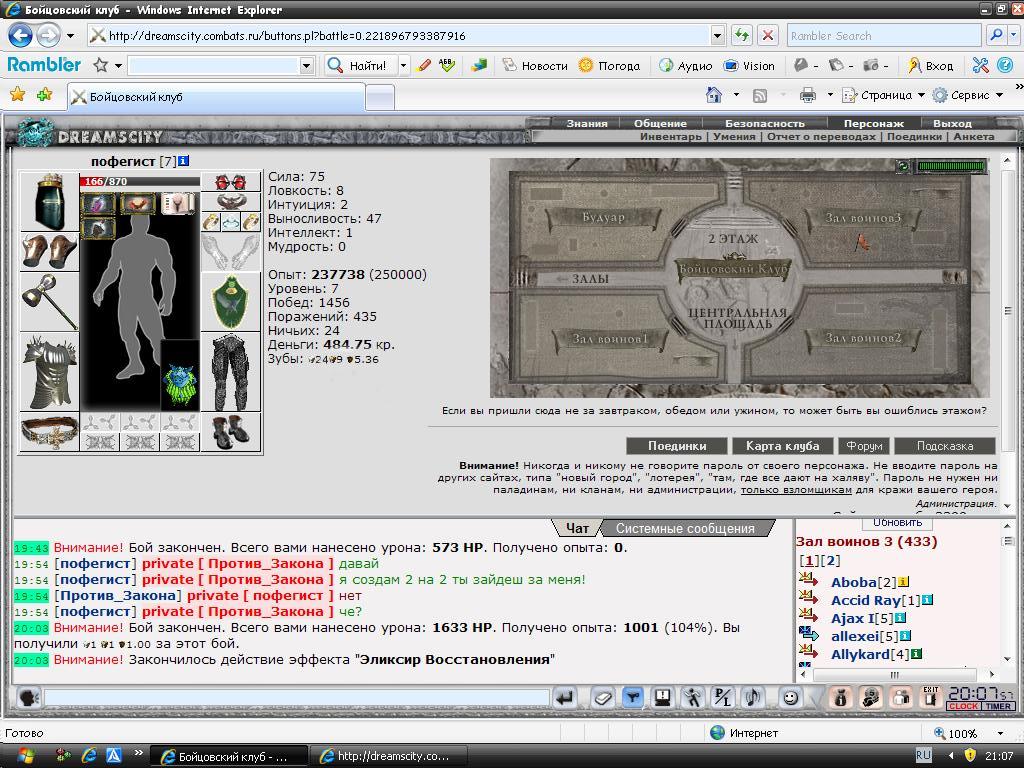
Task: Toggle the CLOCK mode under the timer
Action: pos(963,706)
